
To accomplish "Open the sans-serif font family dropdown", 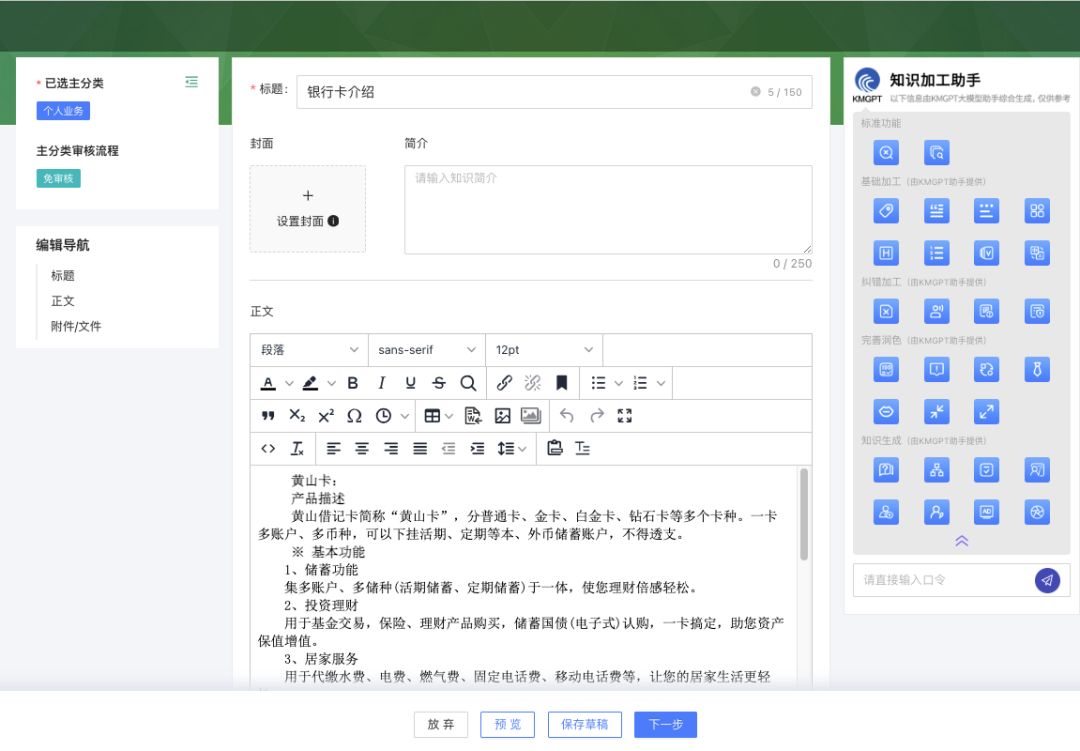I will coord(426,350).
